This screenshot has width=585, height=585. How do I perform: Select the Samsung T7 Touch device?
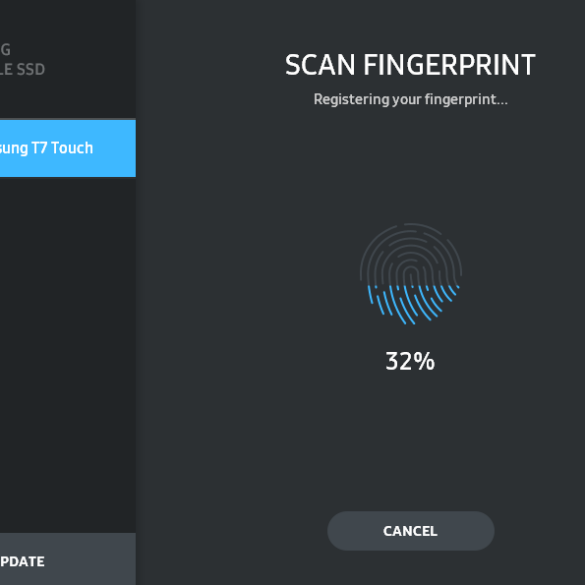68,148
